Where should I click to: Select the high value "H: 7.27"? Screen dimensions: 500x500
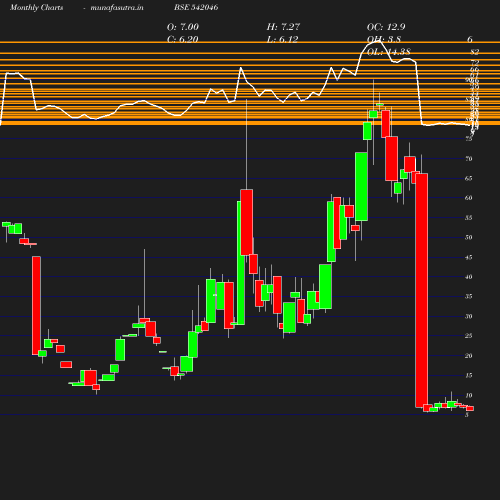click(x=283, y=27)
